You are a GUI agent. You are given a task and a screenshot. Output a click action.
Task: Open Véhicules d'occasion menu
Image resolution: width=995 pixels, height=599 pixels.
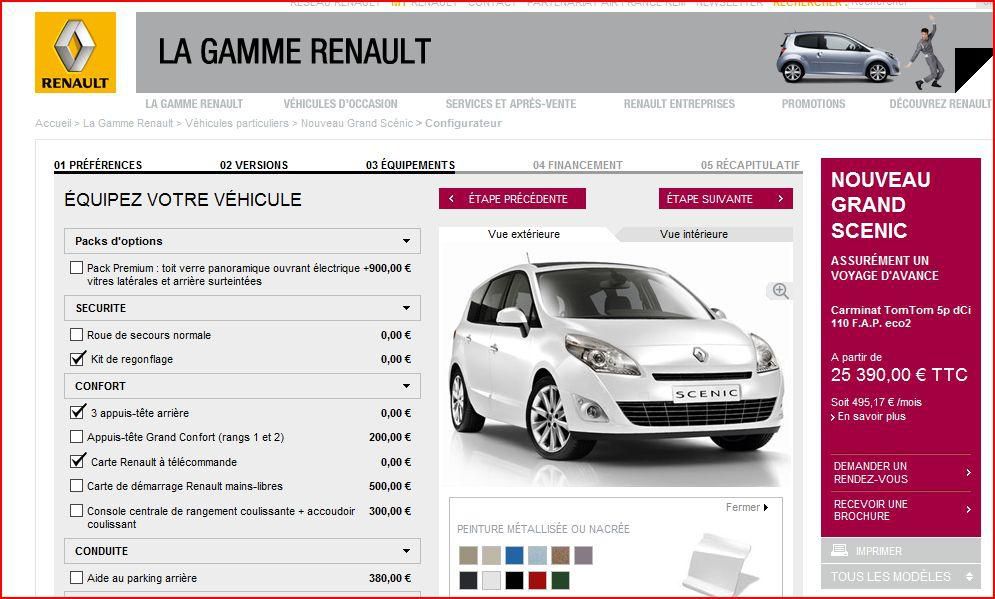340,103
